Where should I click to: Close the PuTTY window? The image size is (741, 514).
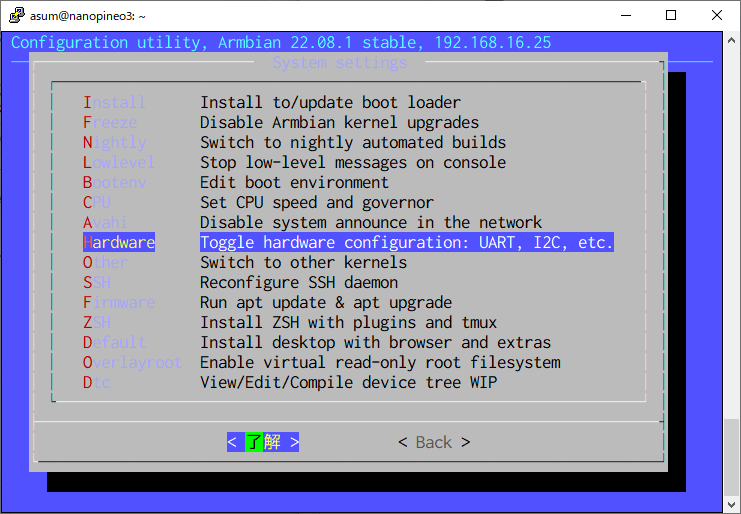716,15
